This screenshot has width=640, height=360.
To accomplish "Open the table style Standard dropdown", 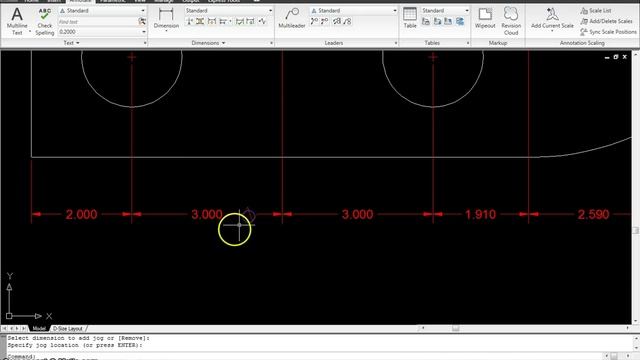I will [x=445, y=11].
